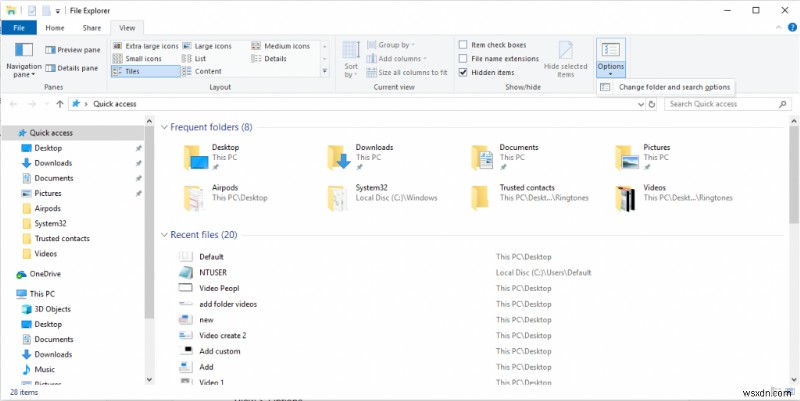The image size is (800, 401).
Task: Open the Navigation pane menu
Action: pyautogui.click(x=23, y=60)
